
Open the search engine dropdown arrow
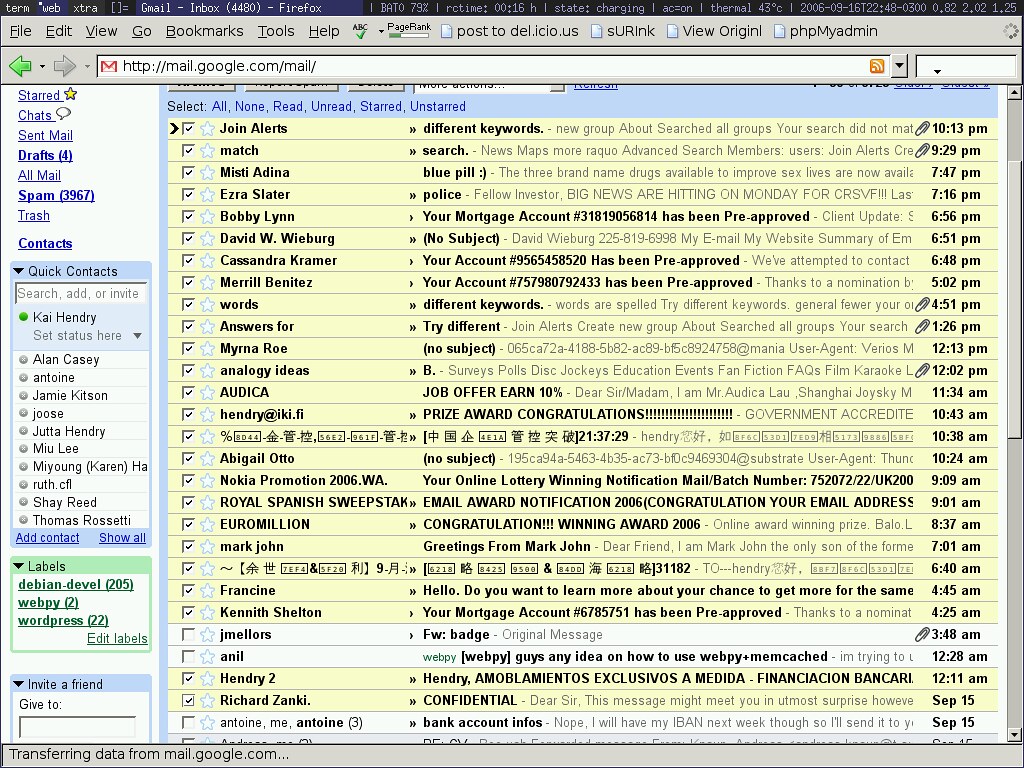click(937, 71)
